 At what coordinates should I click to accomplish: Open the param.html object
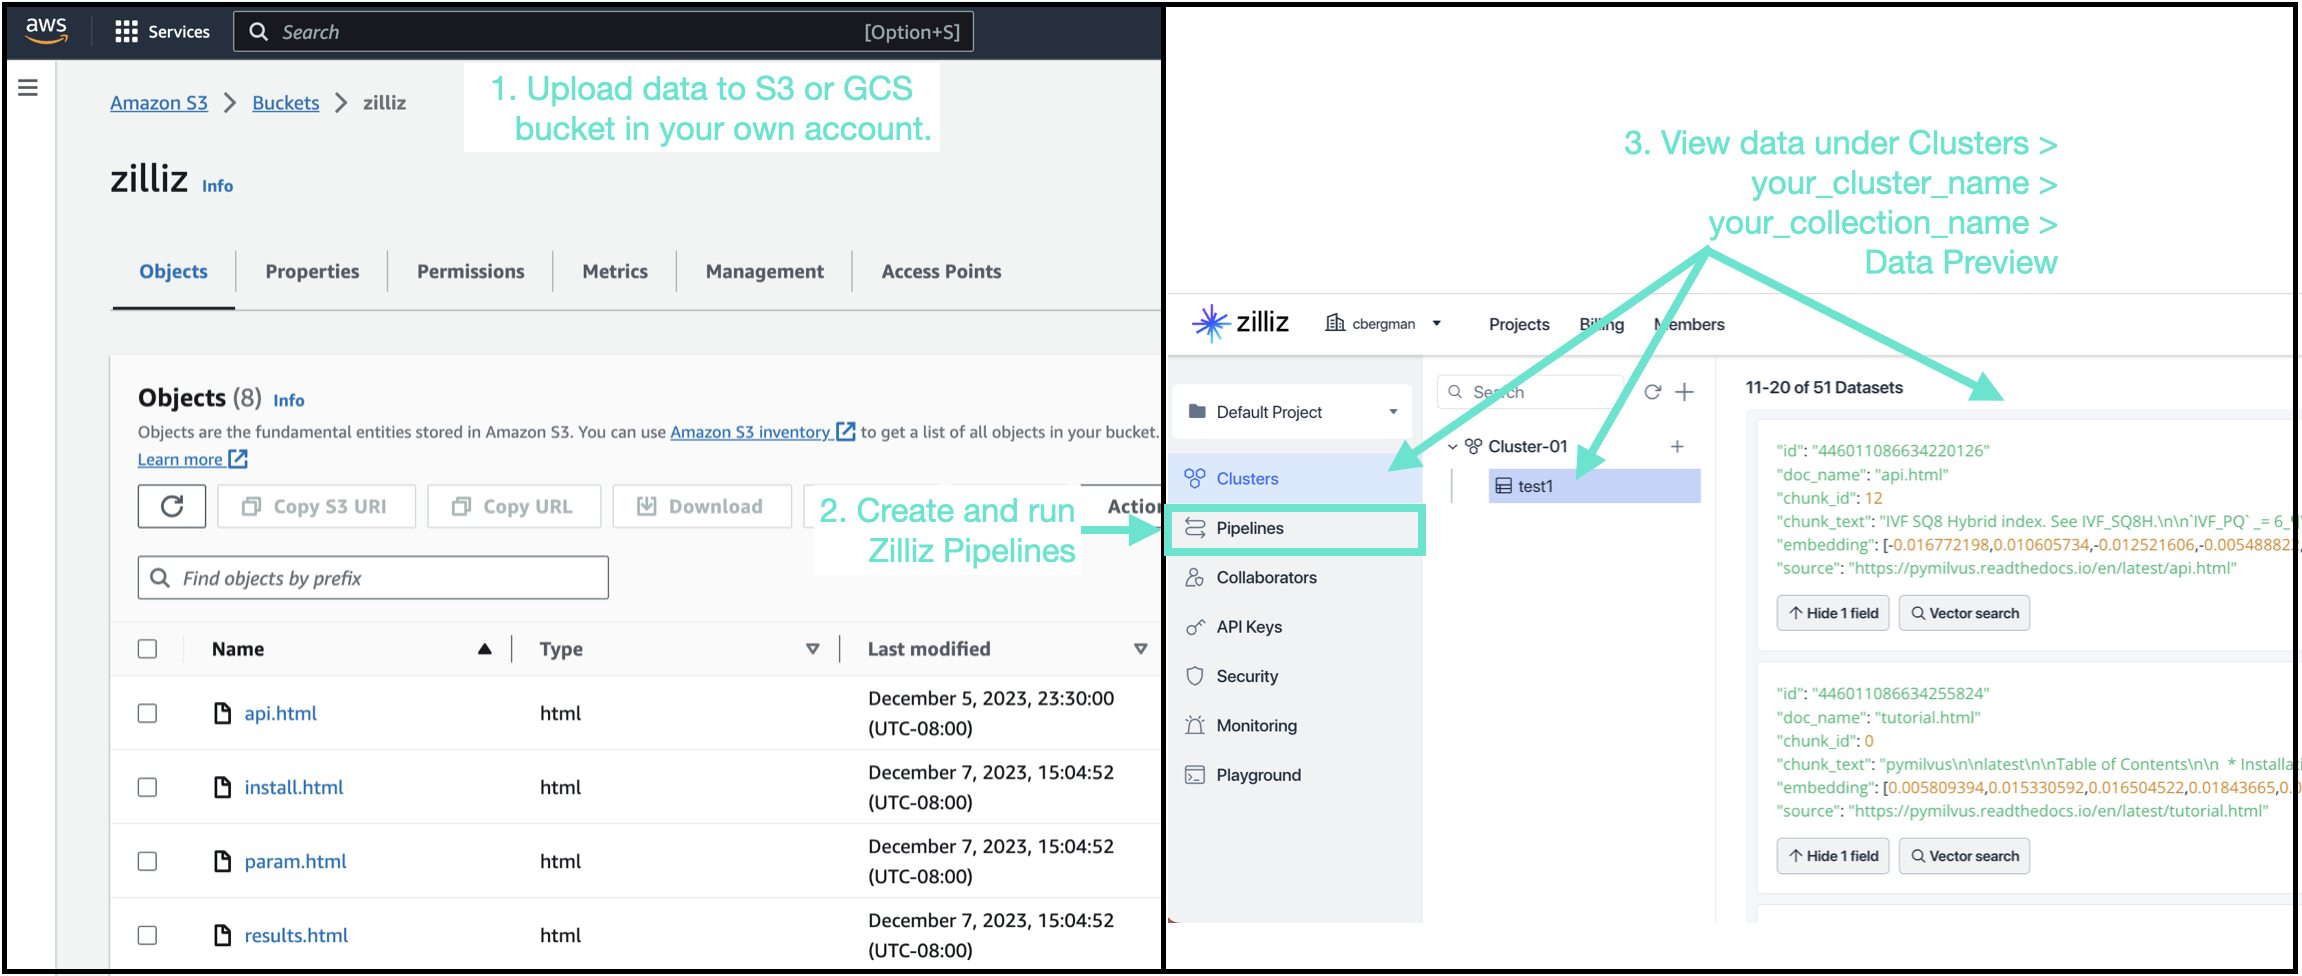[295, 861]
